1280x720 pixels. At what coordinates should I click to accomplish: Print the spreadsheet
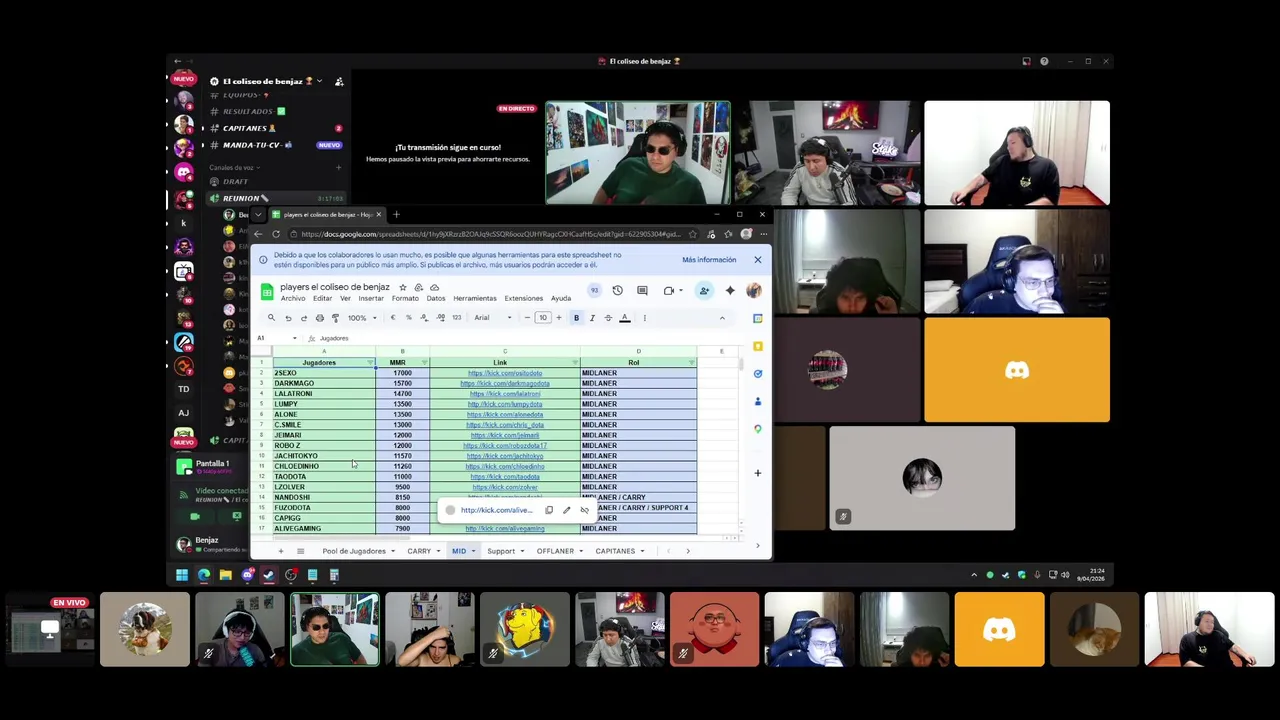(320, 318)
